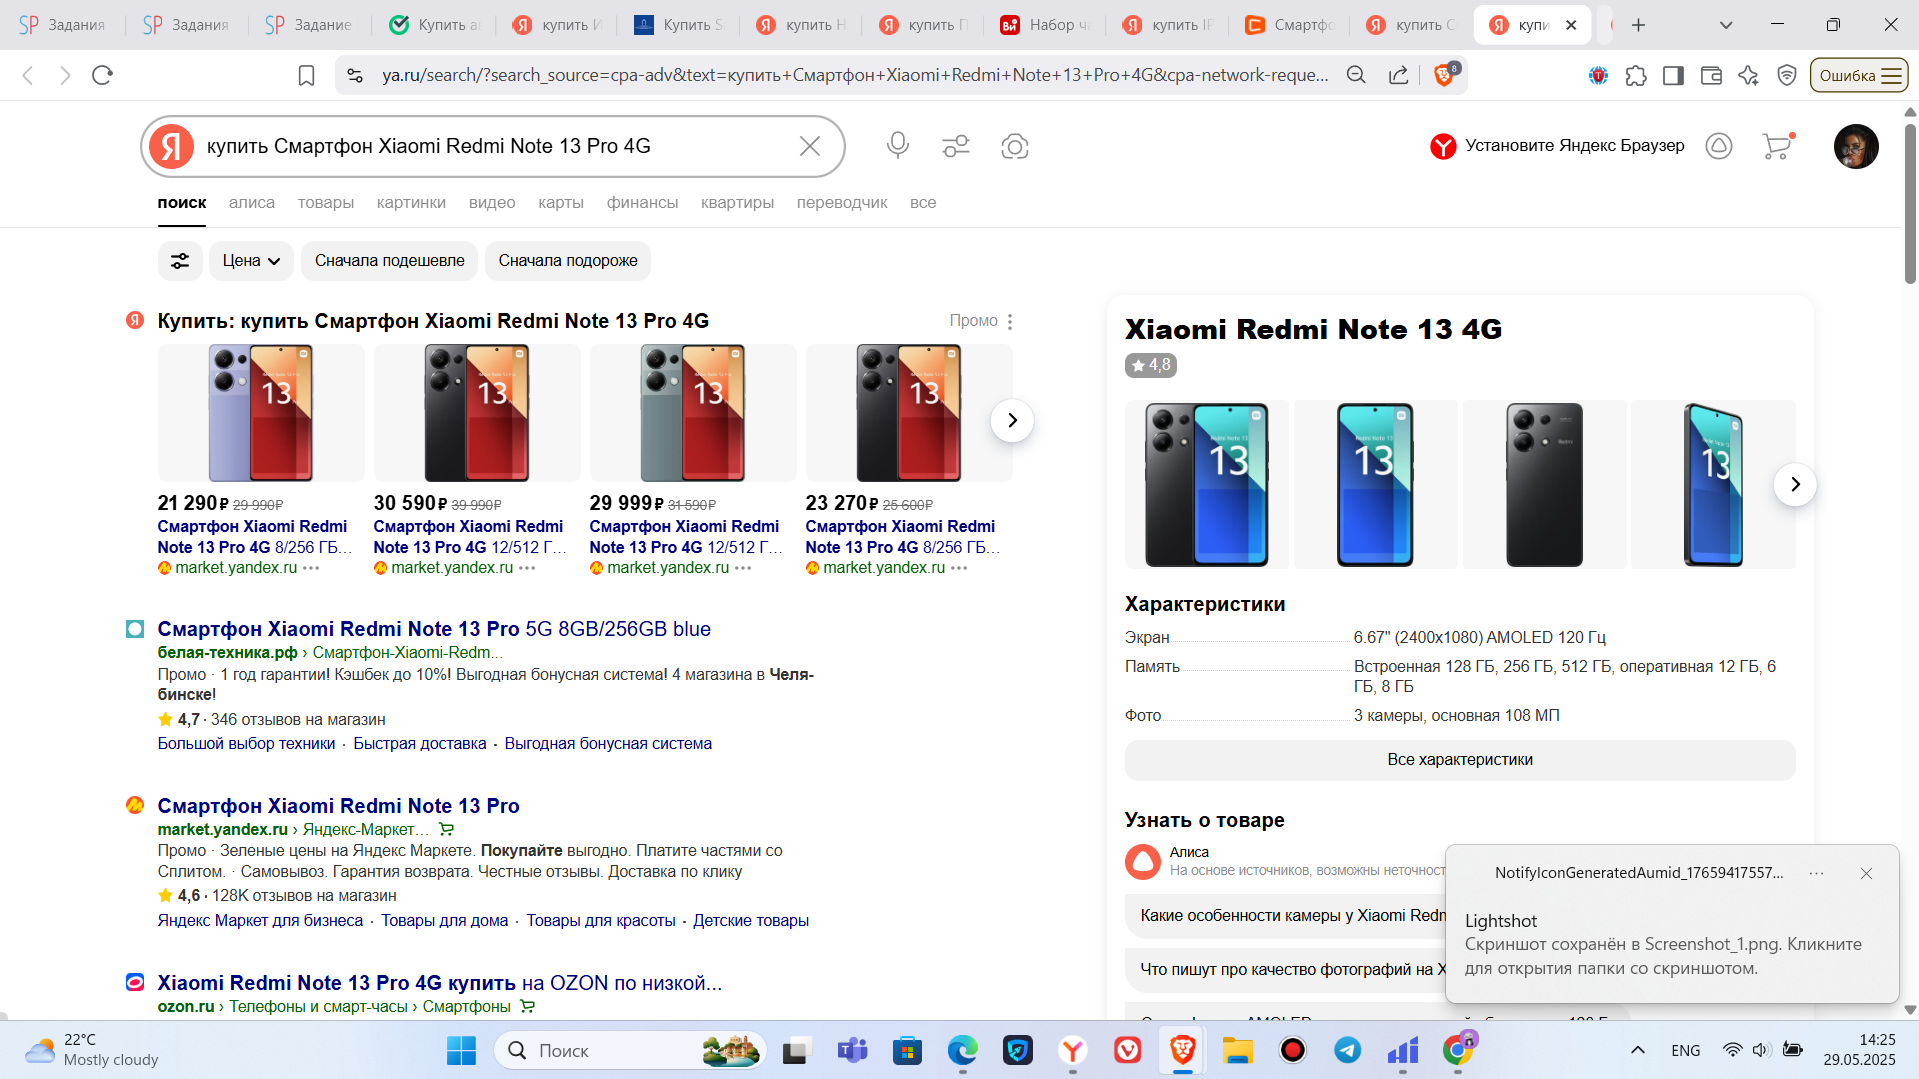Viewport: 1919px width, 1079px height.
Task: Sort by Сначала подешевле
Action: (390, 261)
